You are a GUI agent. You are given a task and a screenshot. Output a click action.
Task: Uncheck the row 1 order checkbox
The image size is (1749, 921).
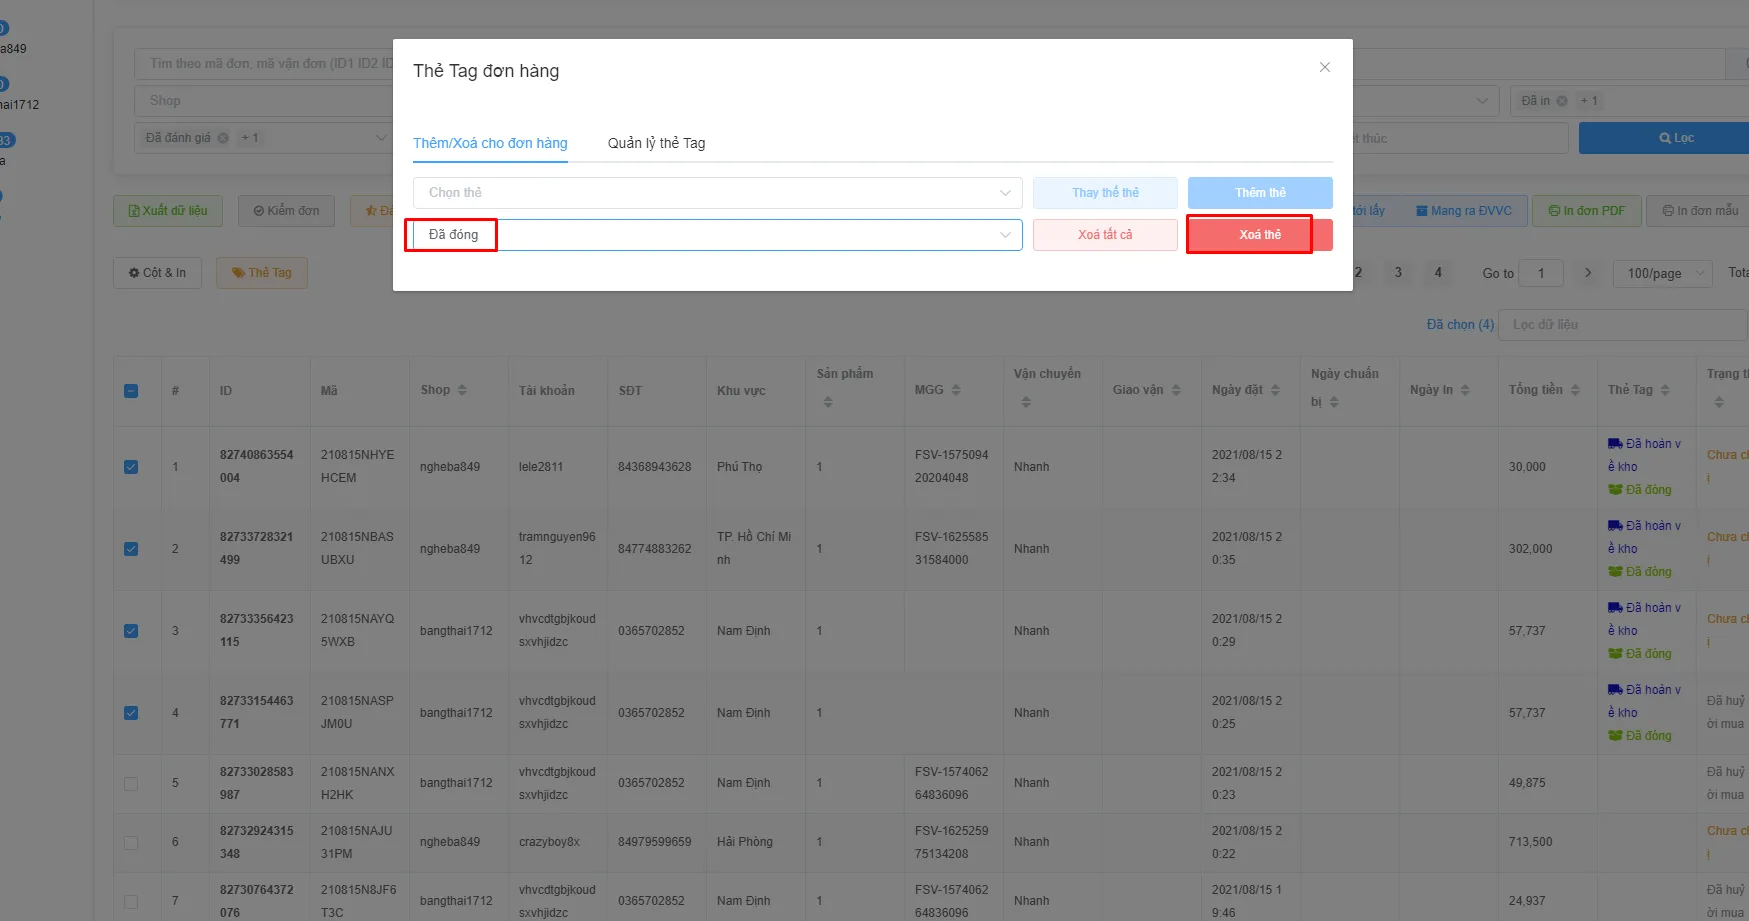[131, 467]
